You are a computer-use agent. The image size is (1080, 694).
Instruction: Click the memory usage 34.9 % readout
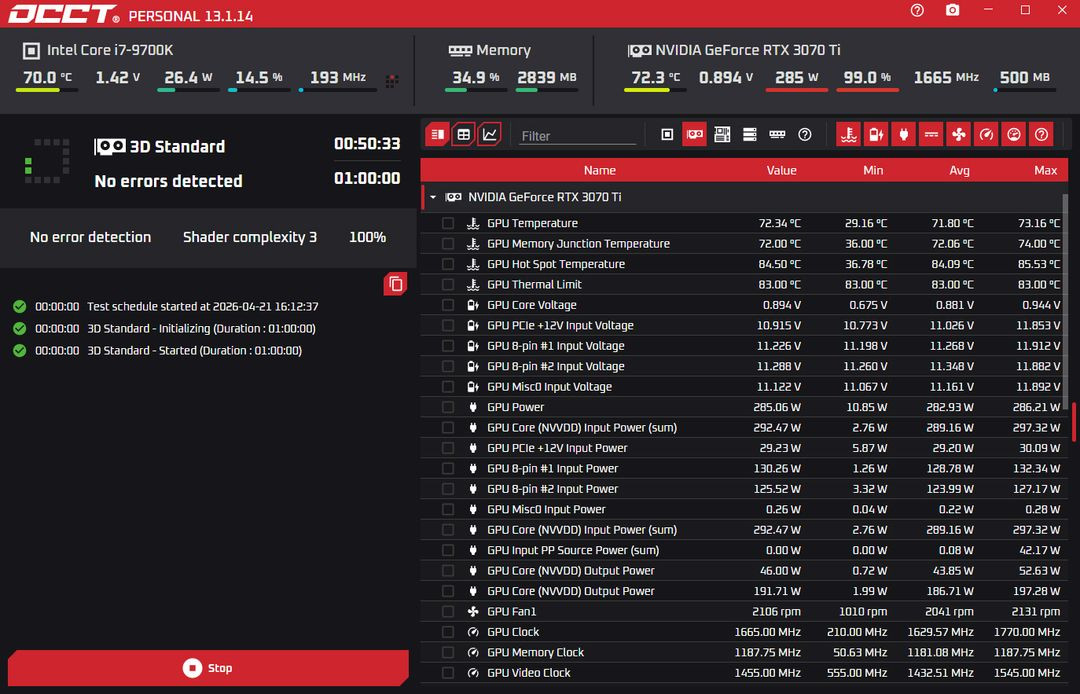[475, 77]
